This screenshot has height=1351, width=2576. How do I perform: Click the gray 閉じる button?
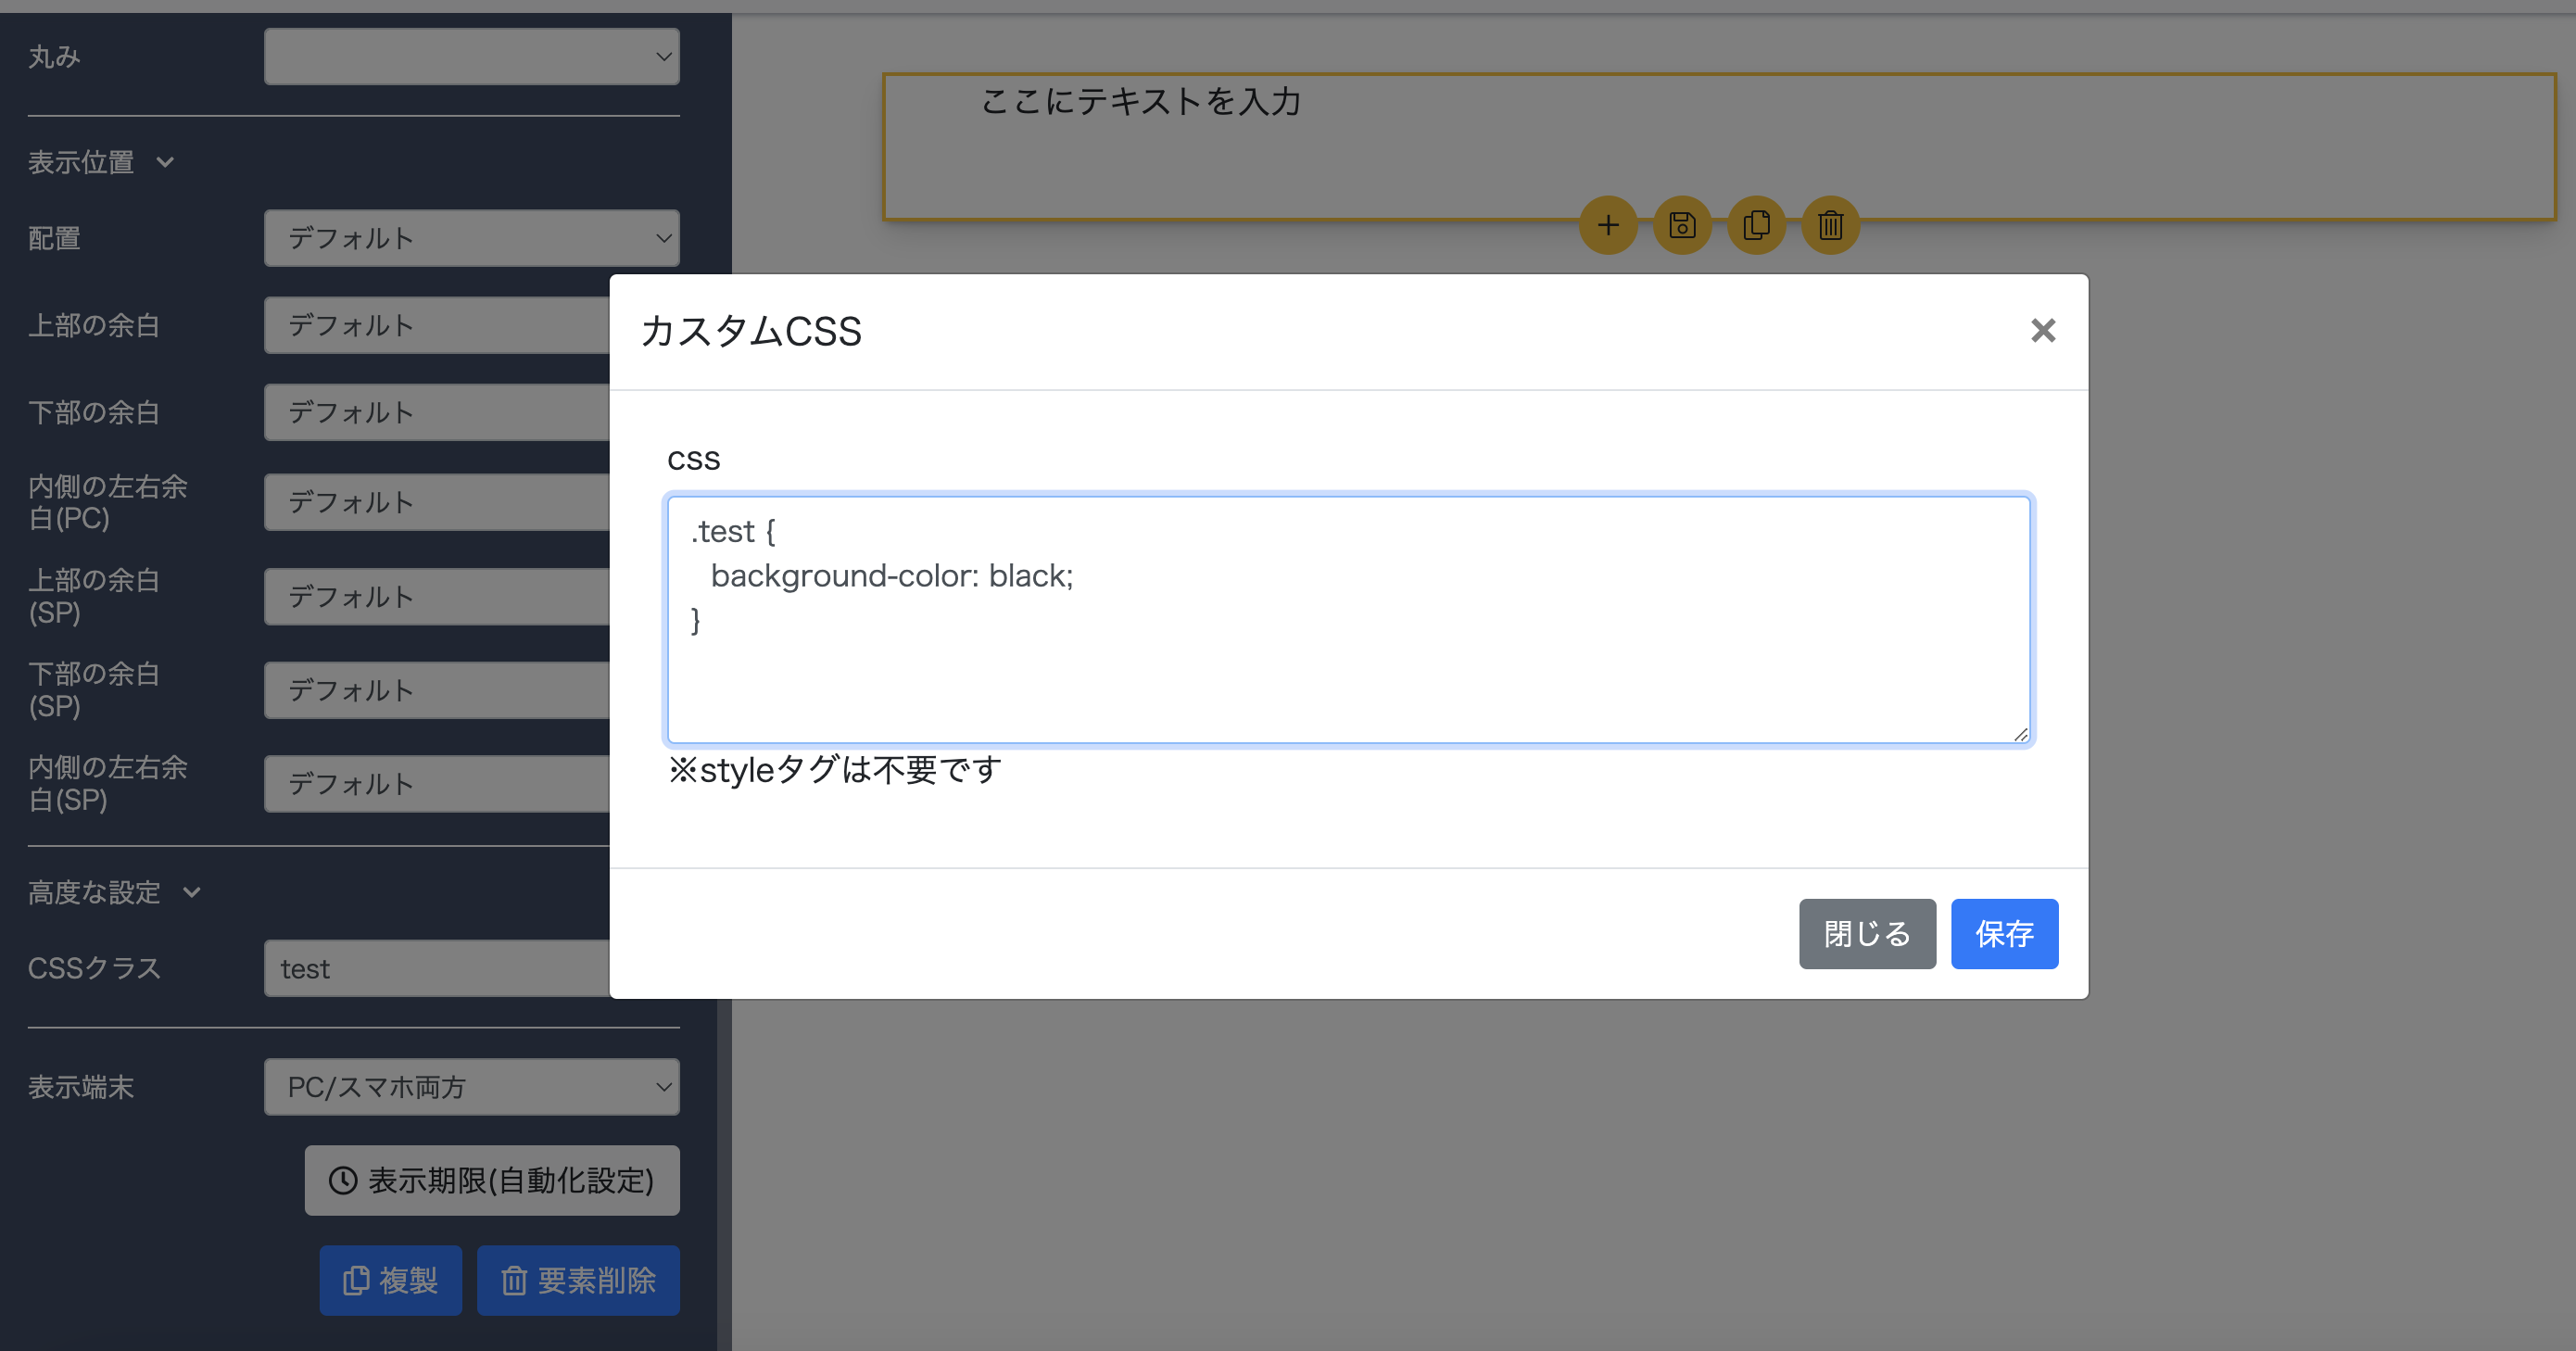click(1866, 933)
